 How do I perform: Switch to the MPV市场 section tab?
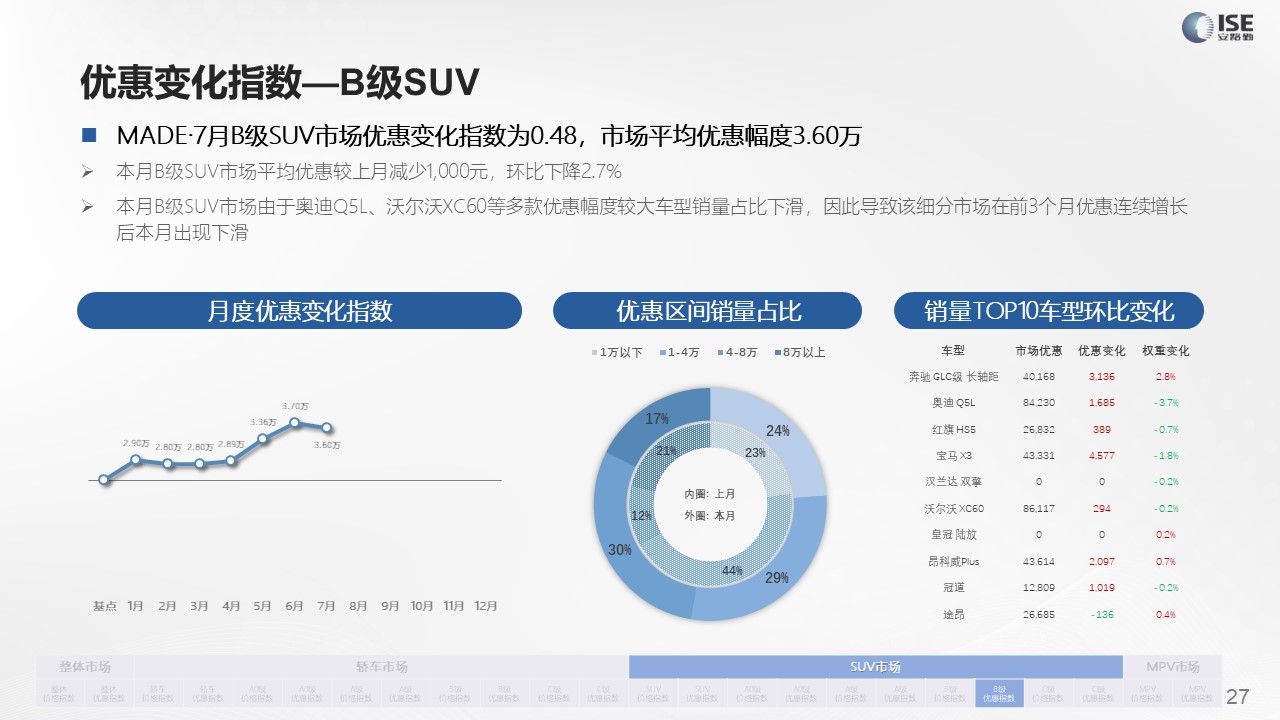tap(1172, 667)
